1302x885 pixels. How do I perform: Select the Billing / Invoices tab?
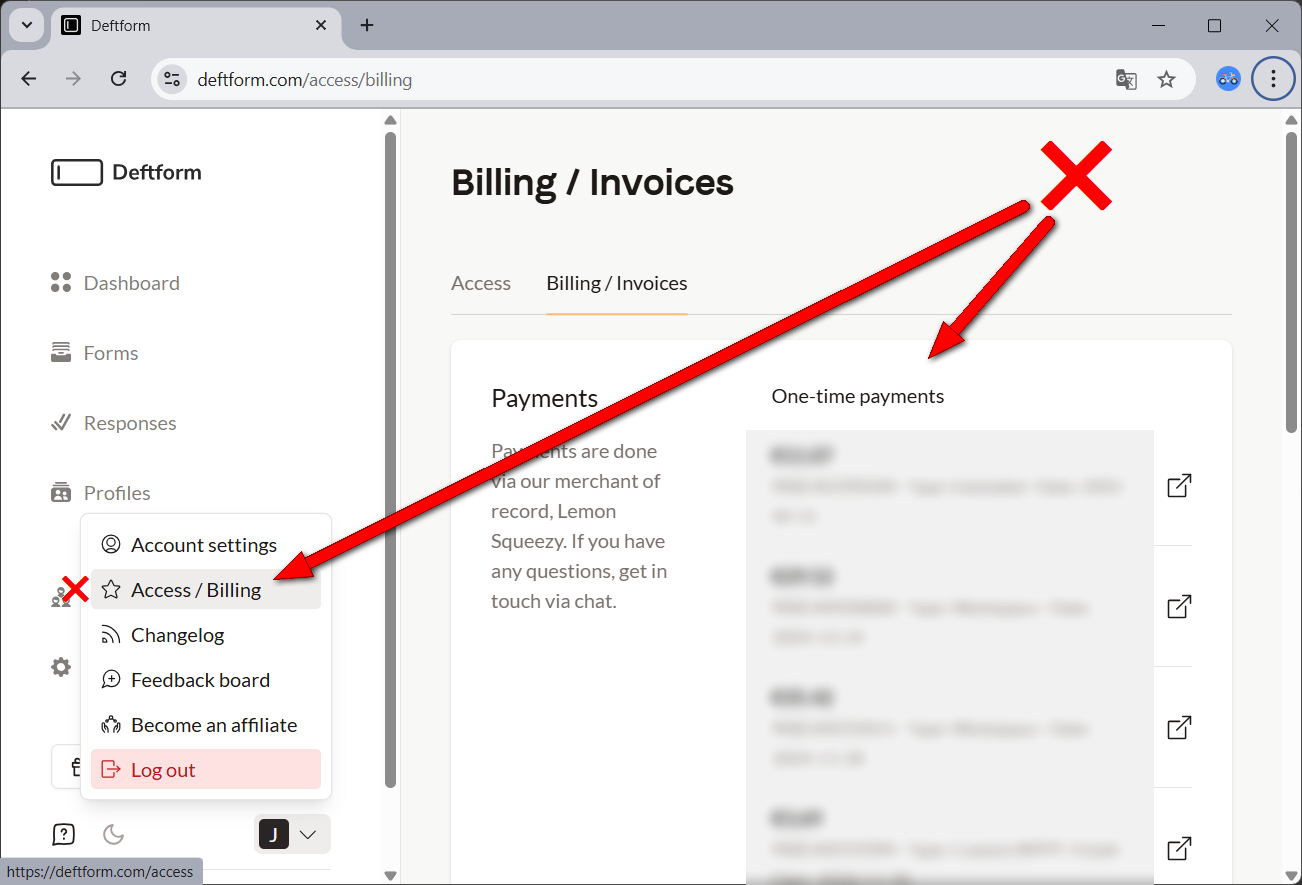click(x=617, y=283)
